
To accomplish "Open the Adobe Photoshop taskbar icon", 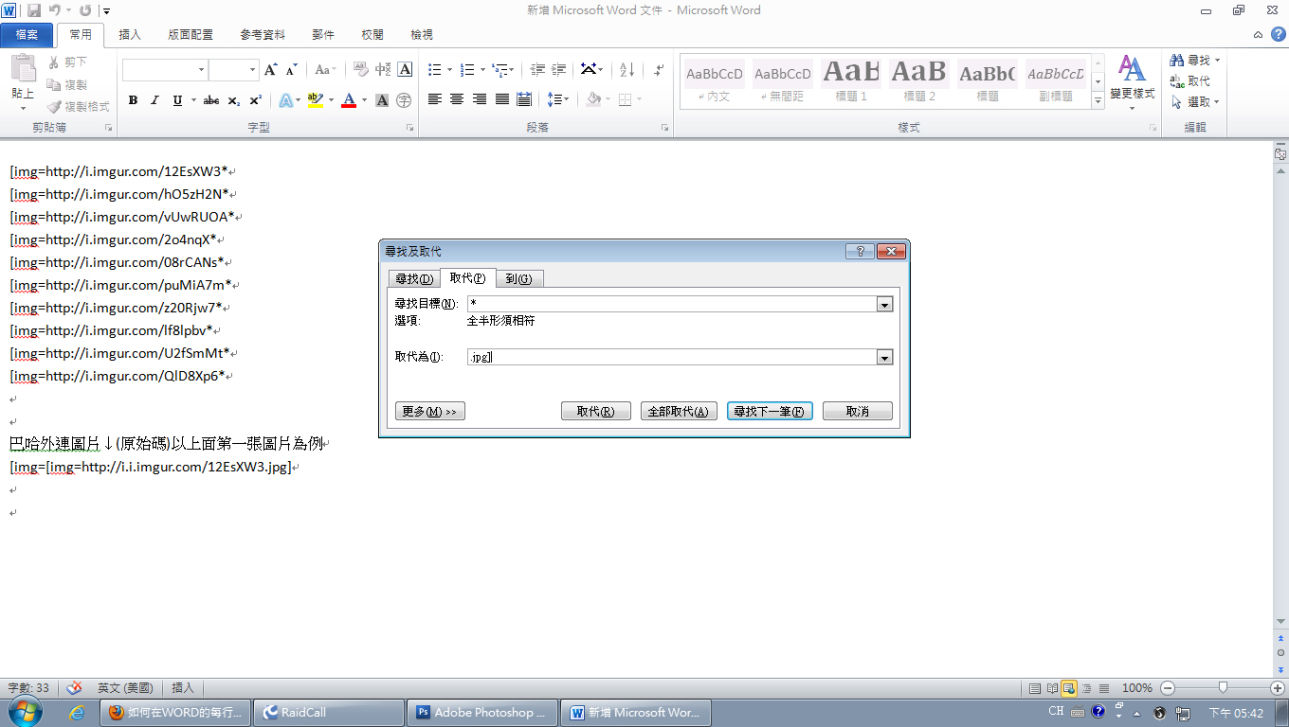I will pyautogui.click(x=481, y=712).
